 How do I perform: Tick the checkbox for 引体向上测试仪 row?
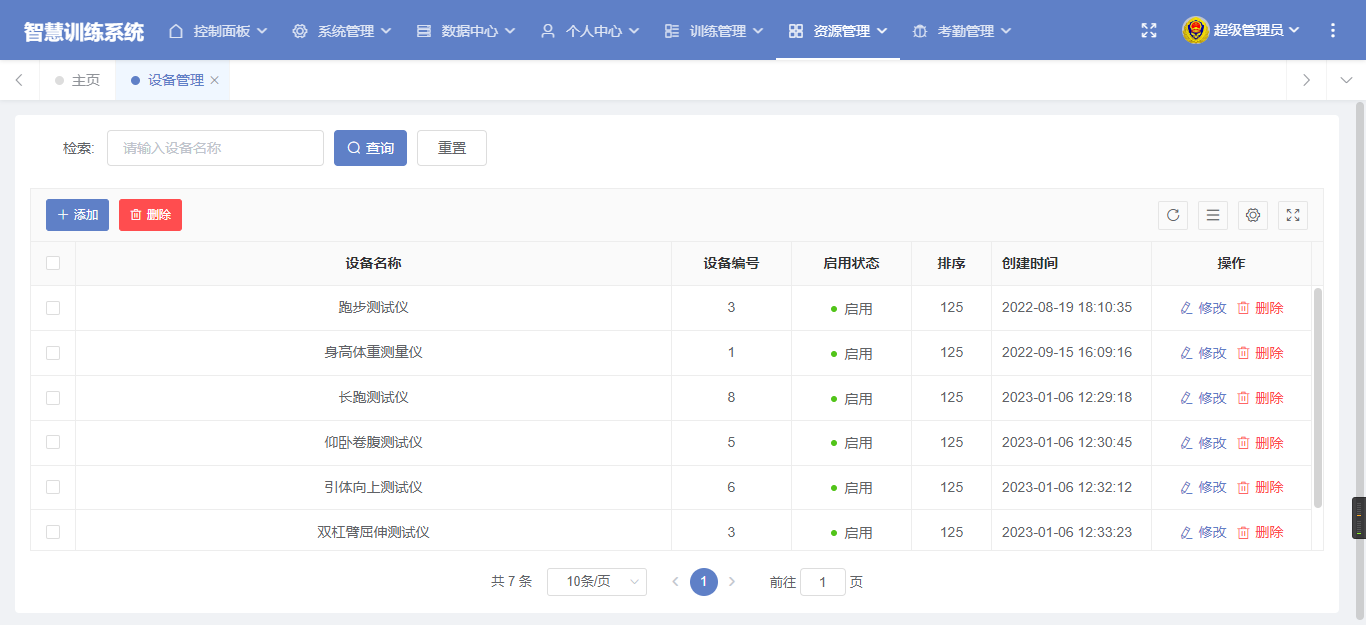click(53, 487)
